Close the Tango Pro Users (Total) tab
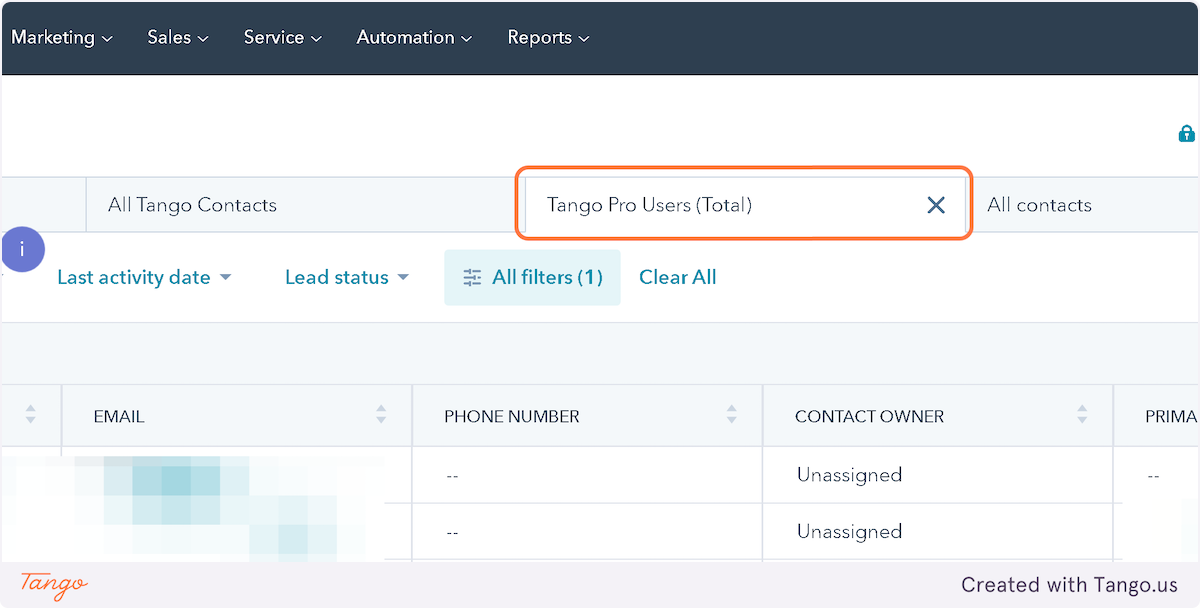 point(936,205)
